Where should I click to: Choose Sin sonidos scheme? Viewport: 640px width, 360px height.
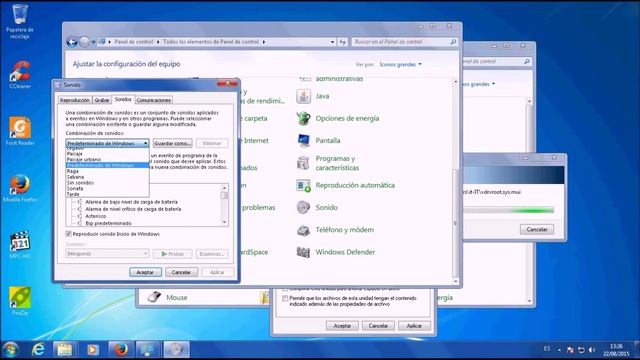click(107, 183)
